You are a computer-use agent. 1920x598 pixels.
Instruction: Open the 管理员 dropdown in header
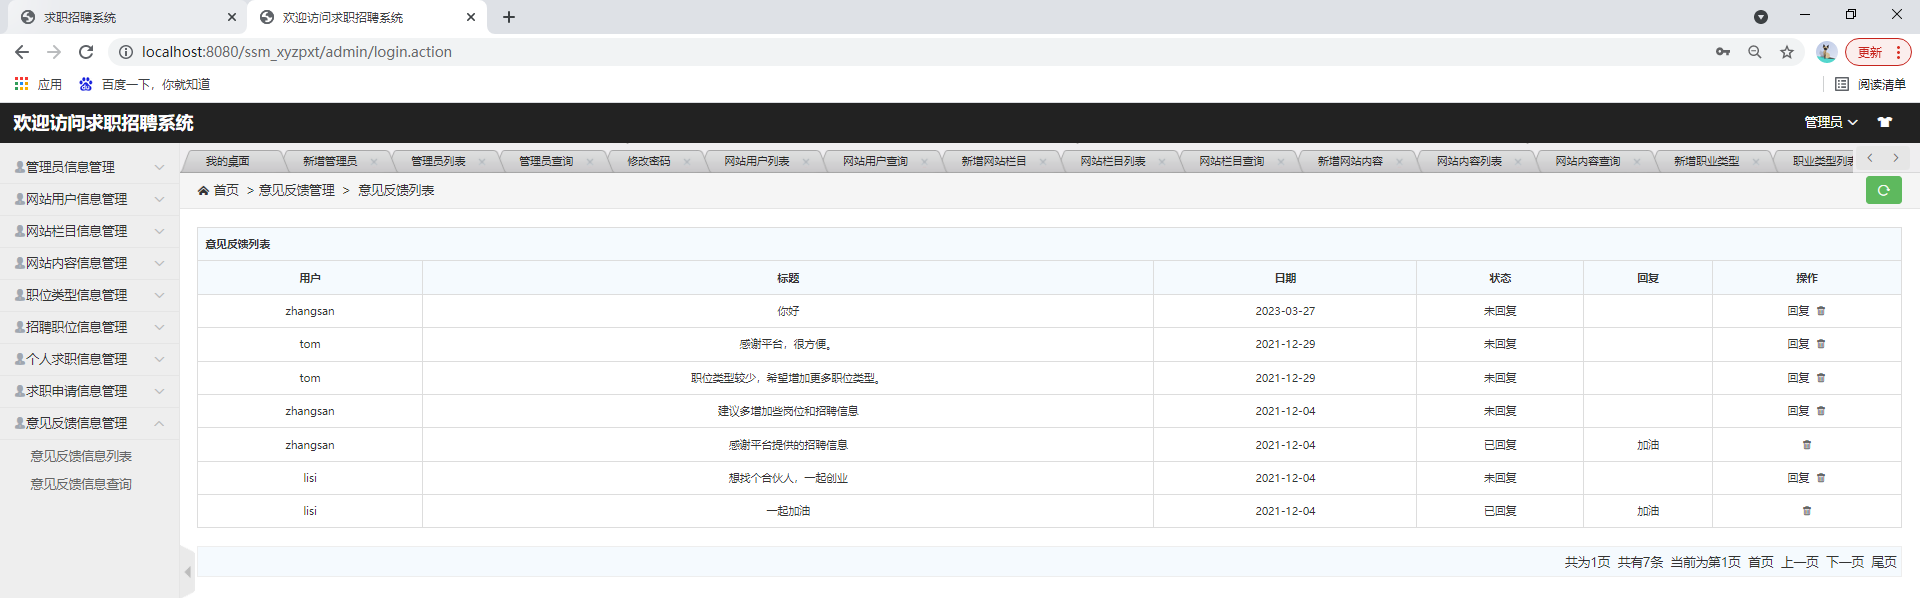(x=1830, y=122)
